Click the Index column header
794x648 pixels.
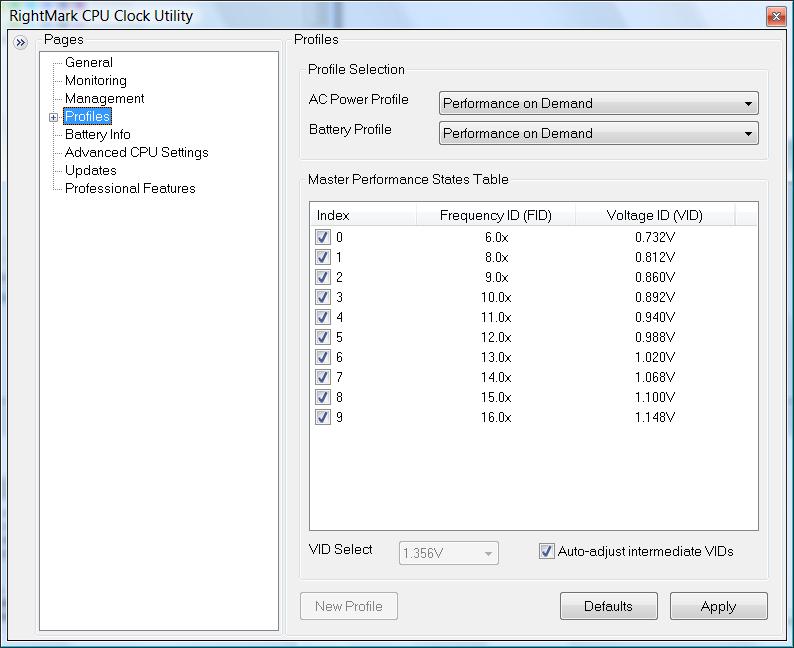pyautogui.click(x=363, y=215)
